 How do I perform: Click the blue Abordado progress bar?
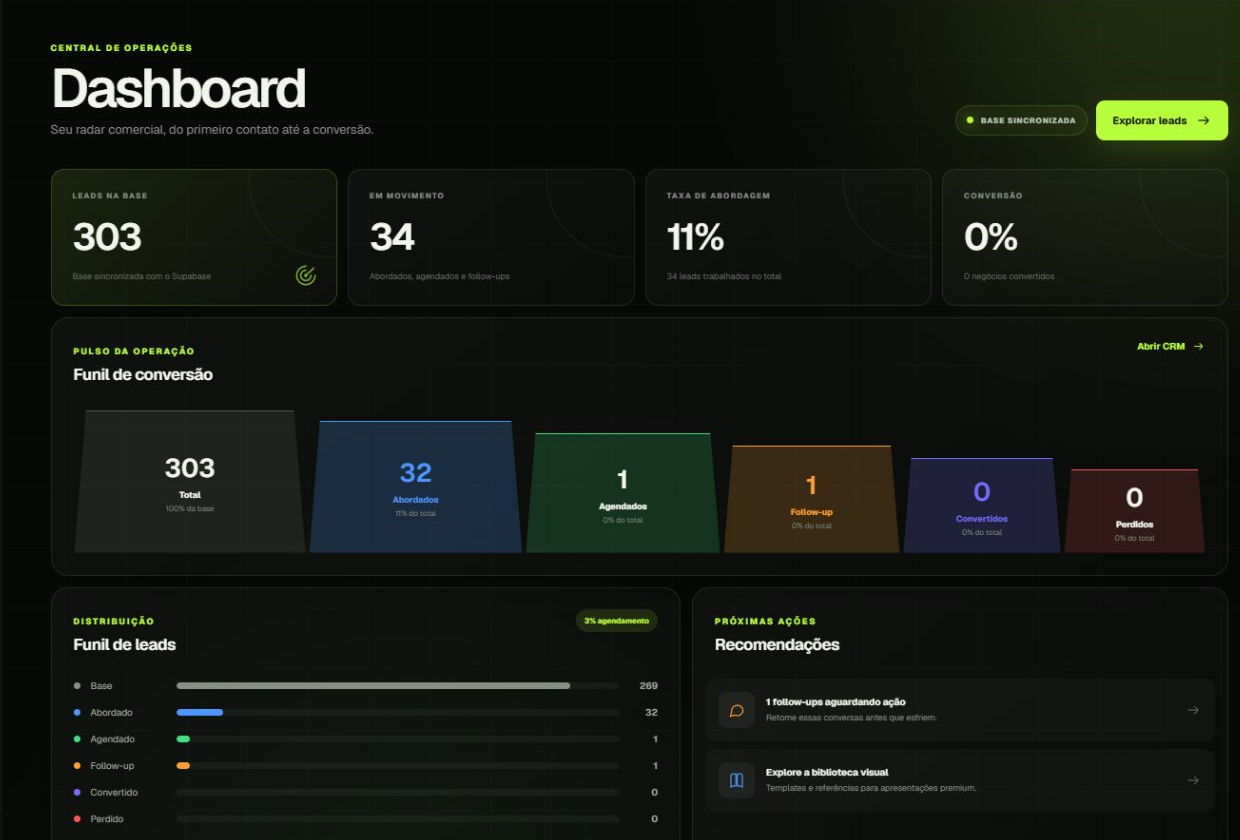(200, 712)
